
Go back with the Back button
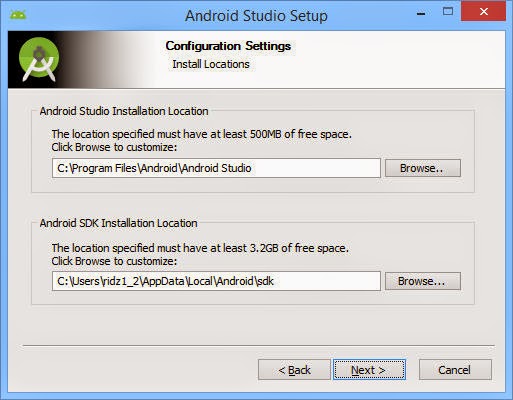coord(294,370)
